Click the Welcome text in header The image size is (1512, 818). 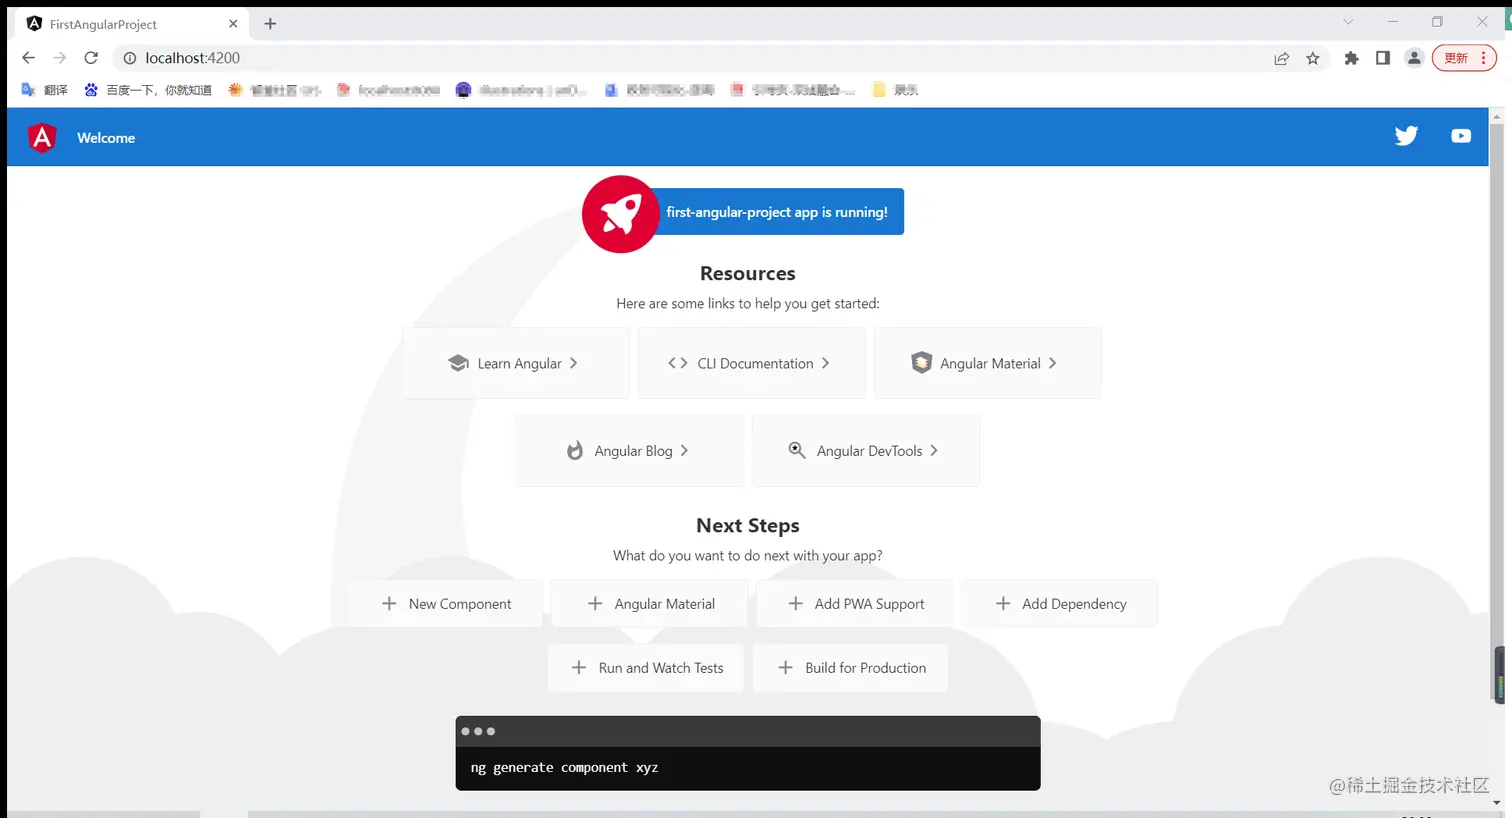point(106,138)
